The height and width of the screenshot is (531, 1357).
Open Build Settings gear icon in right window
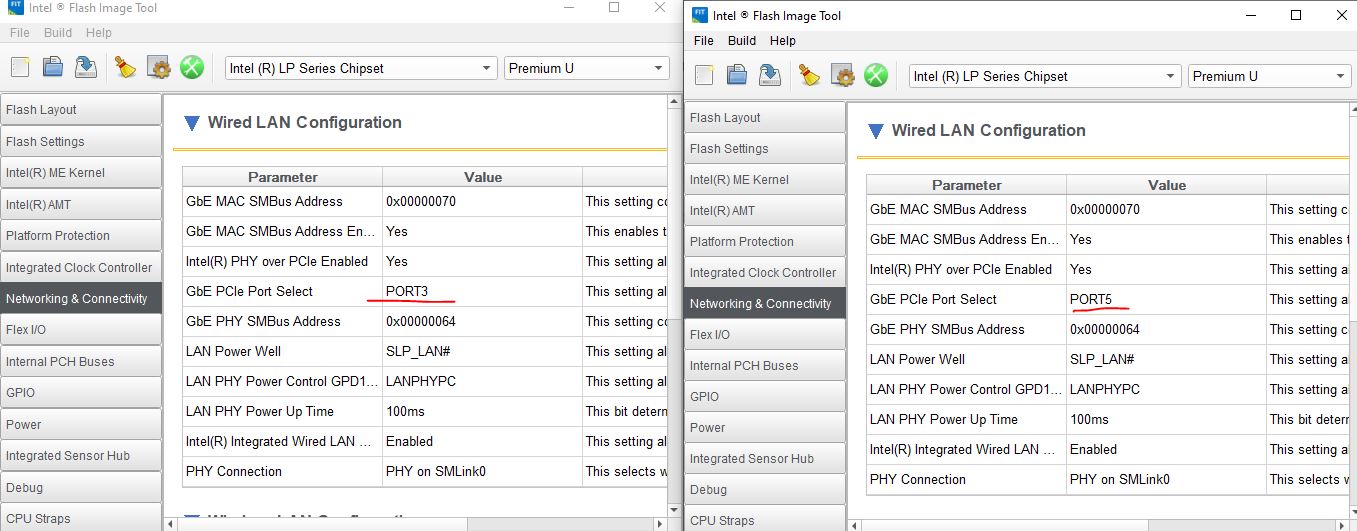coord(843,75)
